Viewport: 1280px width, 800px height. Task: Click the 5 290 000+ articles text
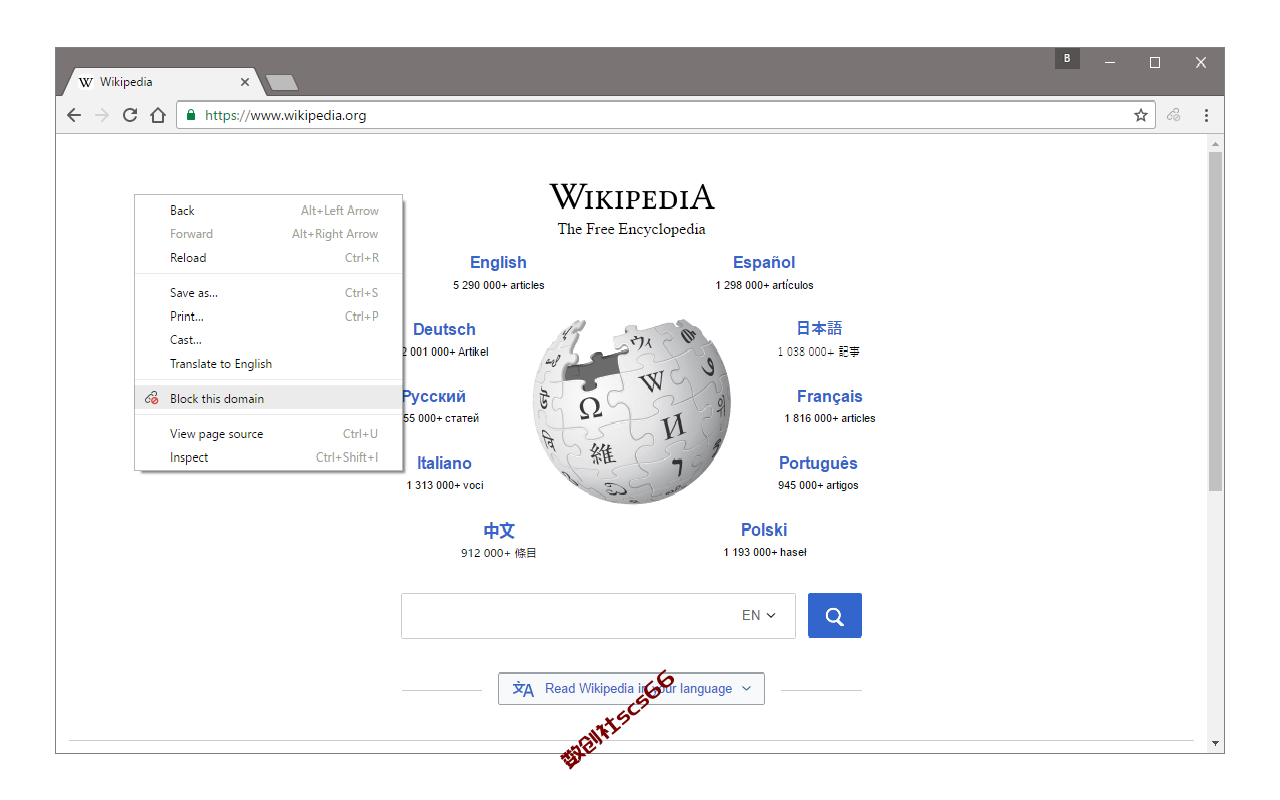pos(498,285)
